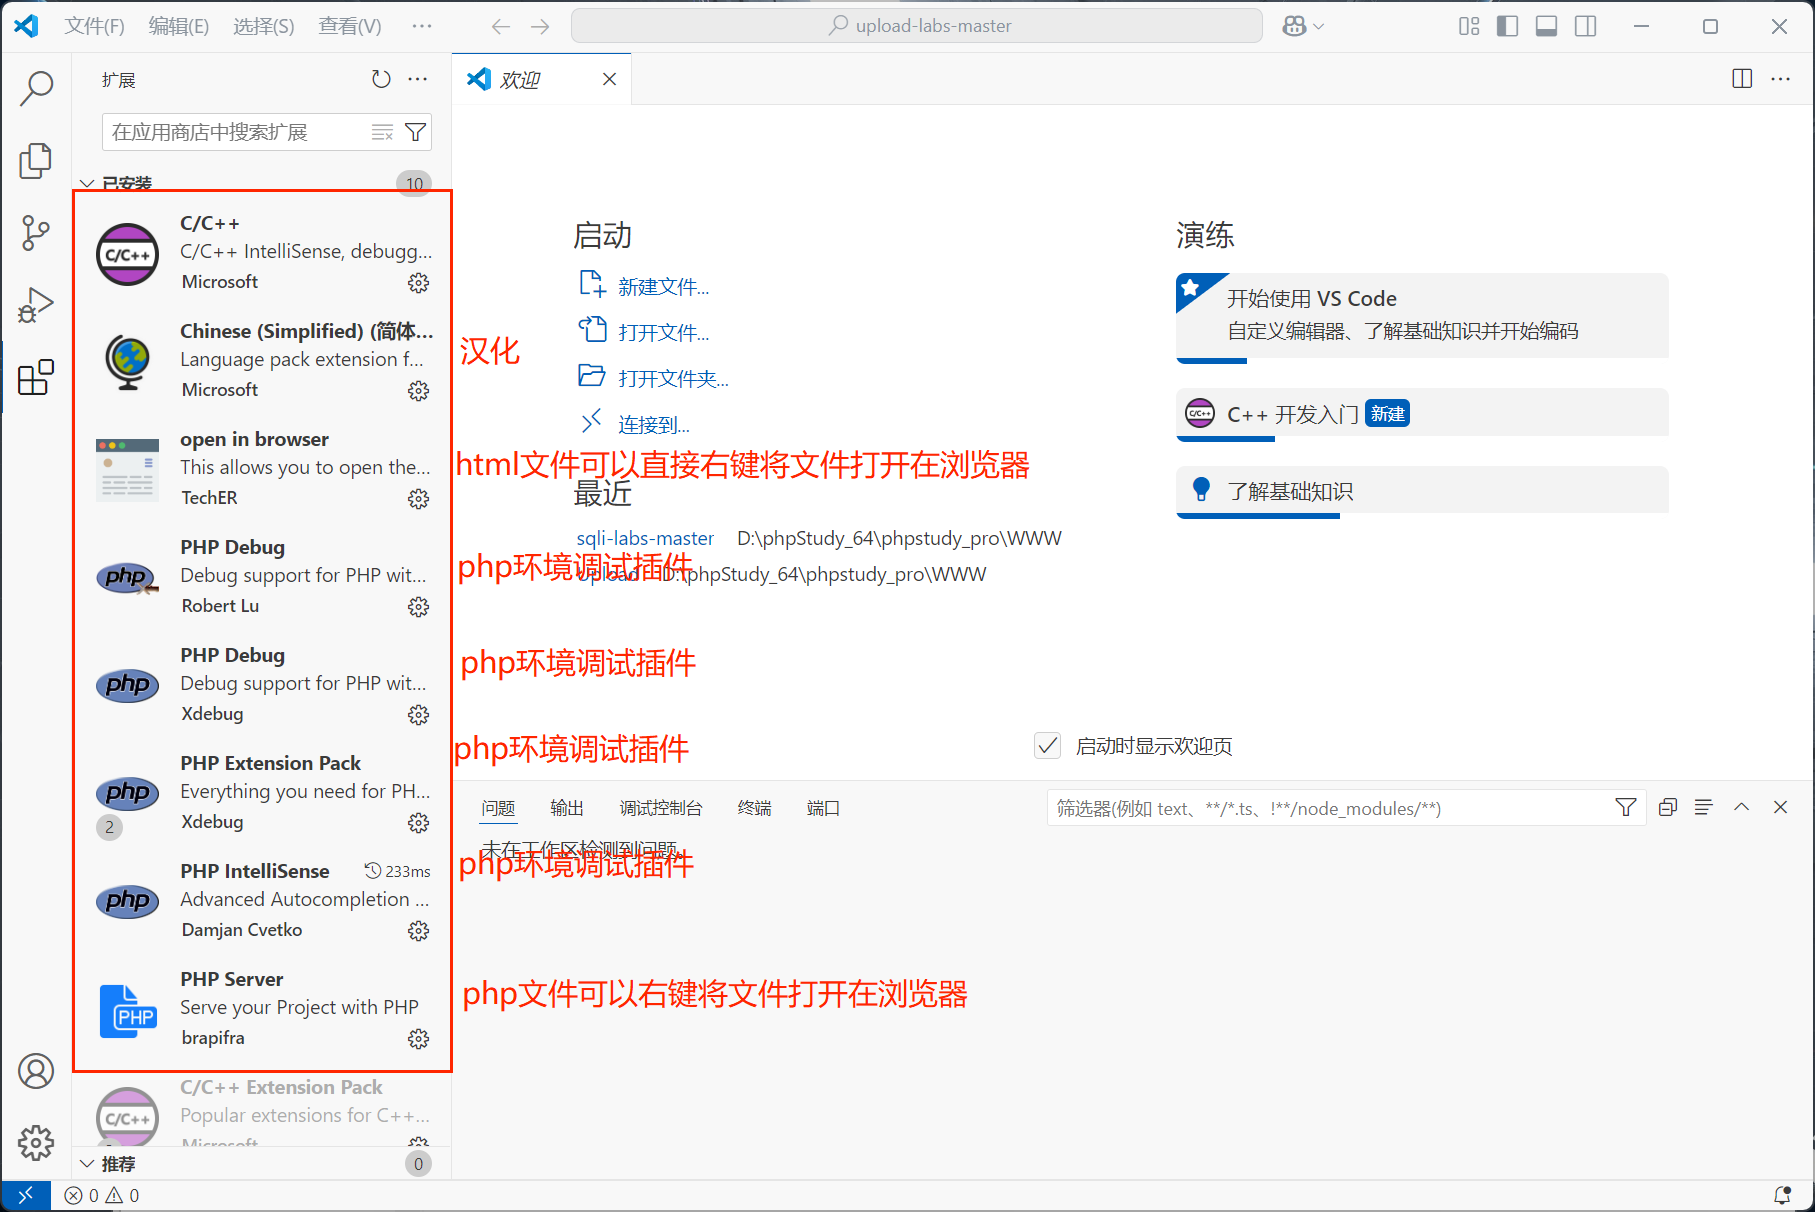The image size is (1815, 1212).
Task: Toggle bottom panel visibility
Action: click(1547, 26)
